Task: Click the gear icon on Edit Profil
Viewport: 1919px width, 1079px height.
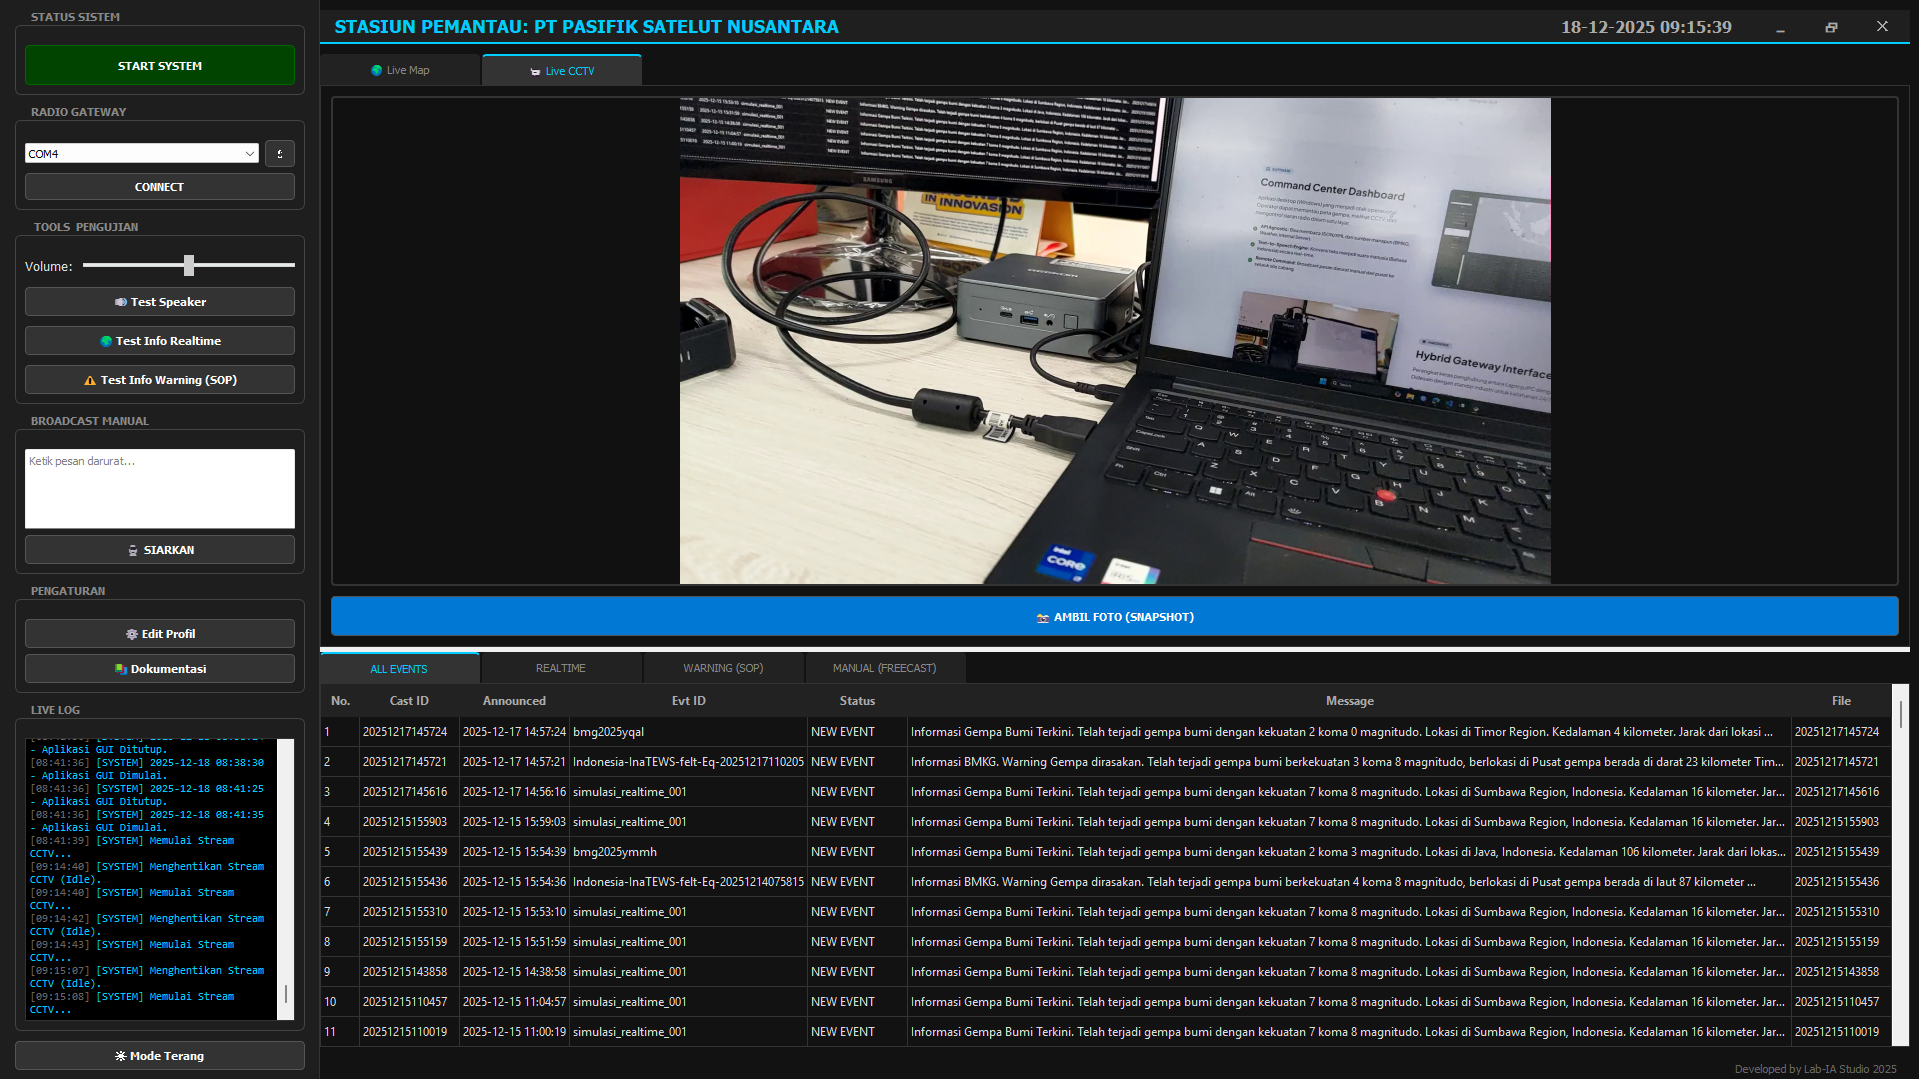Action: (x=132, y=634)
